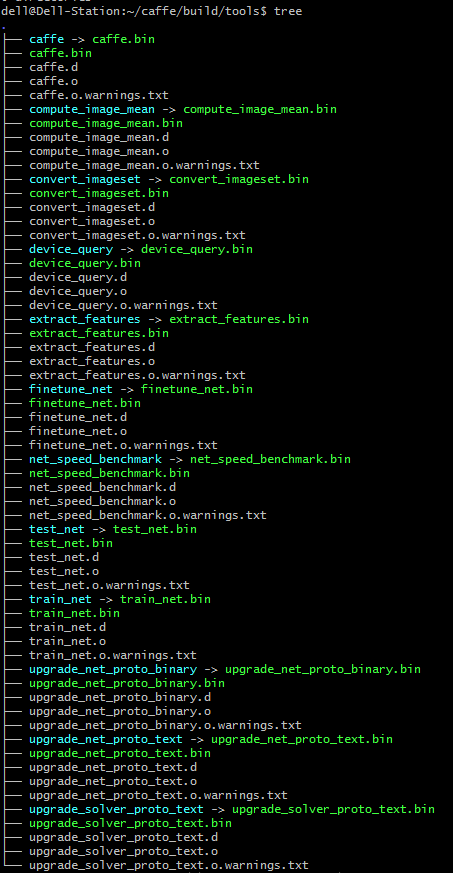Click upgrade_net_proto_text.o entry
453x873 pixels.
tap(112, 781)
